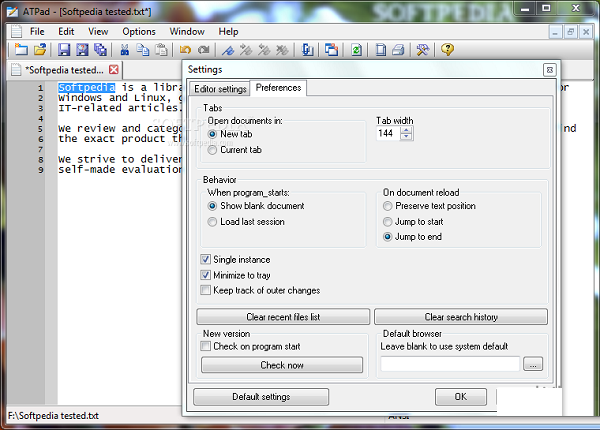
Task: Open settings via hammer-wrench toolbar icon
Action: point(423,49)
